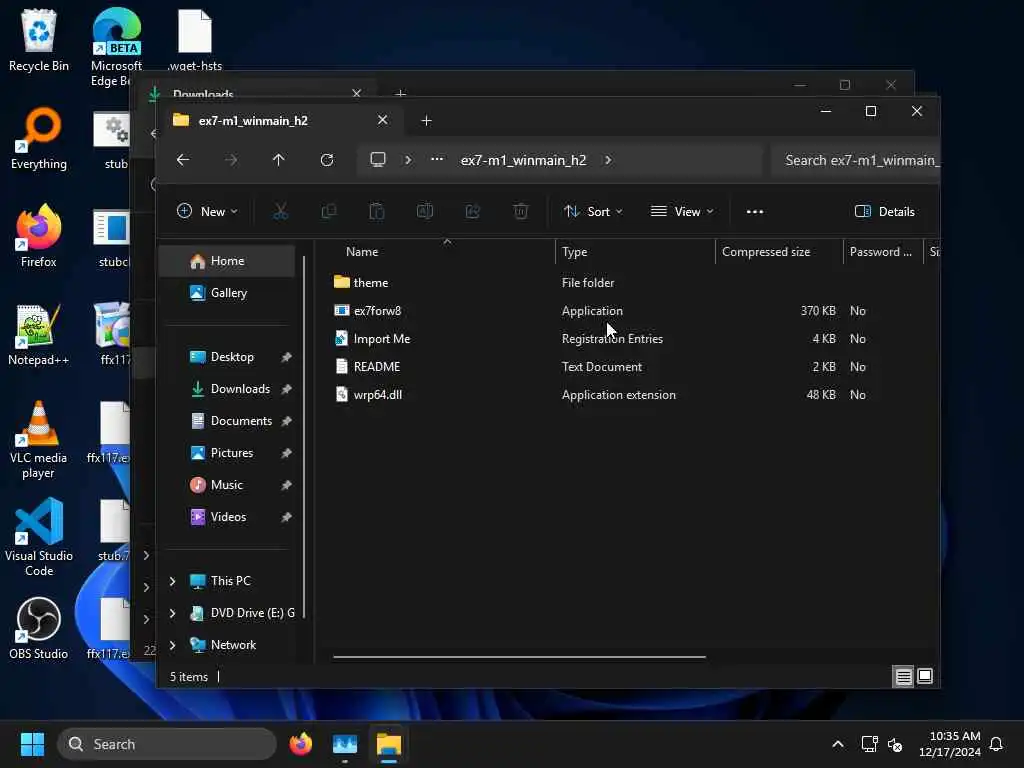This screenshot has height=768, width=1024.
Task: Click the Application extension type cell
Action: coord(618,394)
